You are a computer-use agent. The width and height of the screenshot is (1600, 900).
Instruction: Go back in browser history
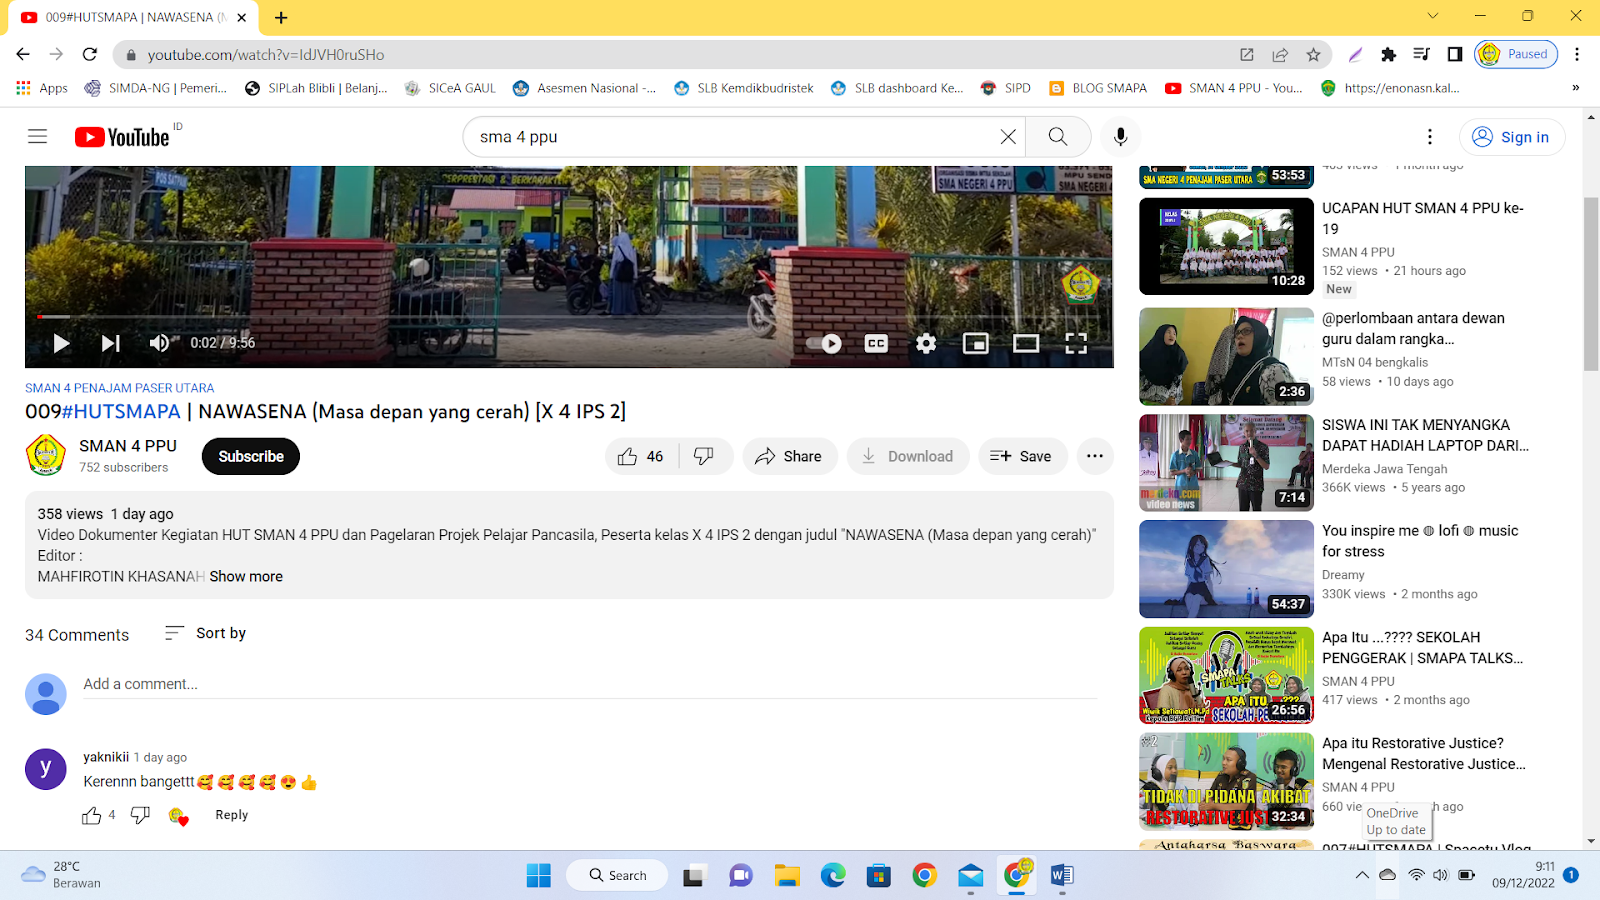point(23,54)
